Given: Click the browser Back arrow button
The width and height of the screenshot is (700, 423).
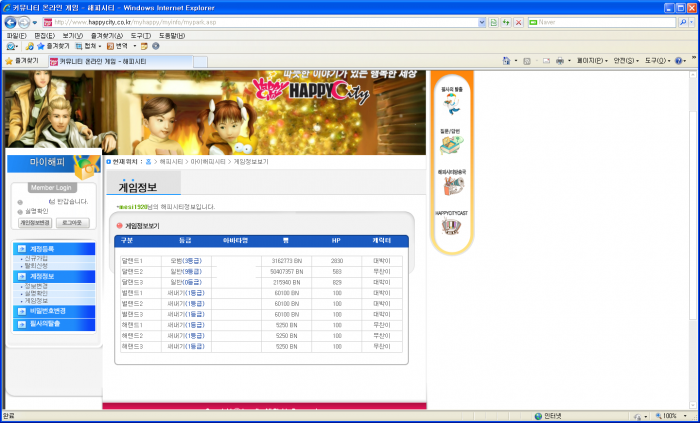Looking at the screenshot, I should point(11,22).
